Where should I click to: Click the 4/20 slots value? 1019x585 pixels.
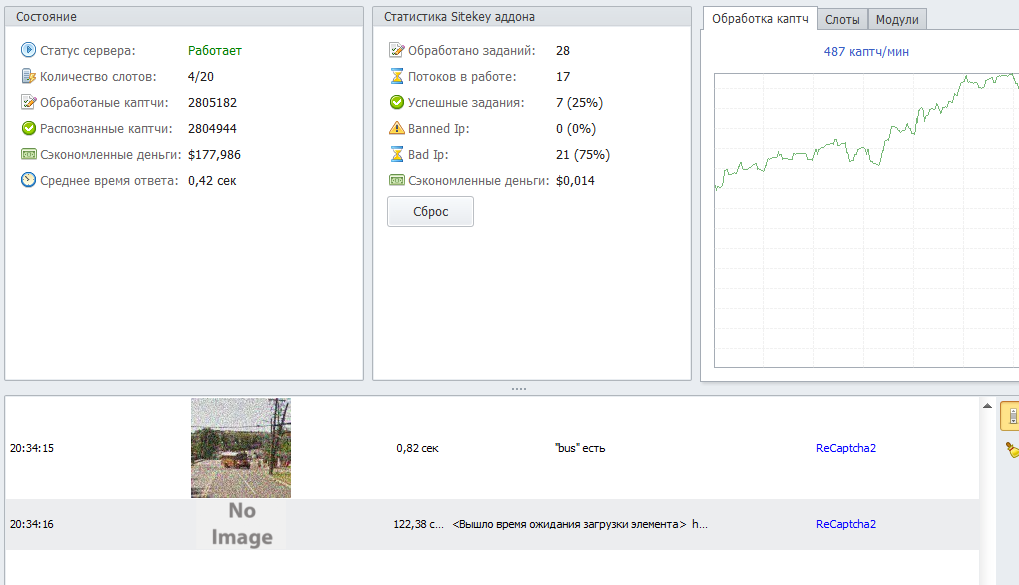(x=200, y=76)
